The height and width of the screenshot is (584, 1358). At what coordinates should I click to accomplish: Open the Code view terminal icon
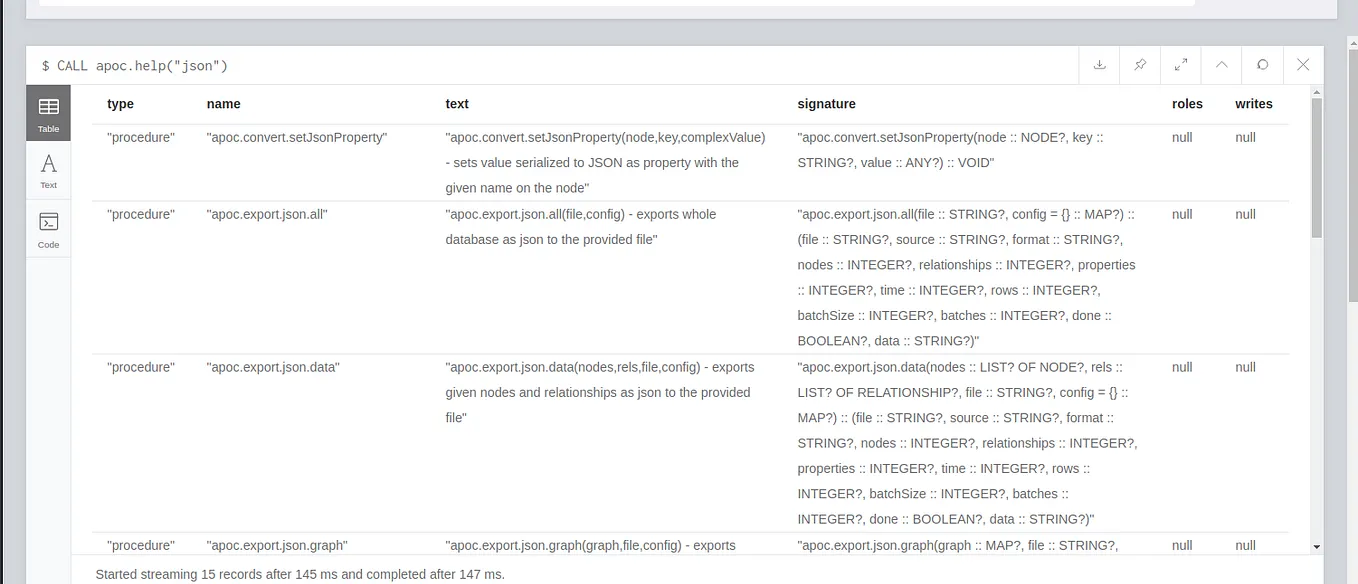[48, 228]
